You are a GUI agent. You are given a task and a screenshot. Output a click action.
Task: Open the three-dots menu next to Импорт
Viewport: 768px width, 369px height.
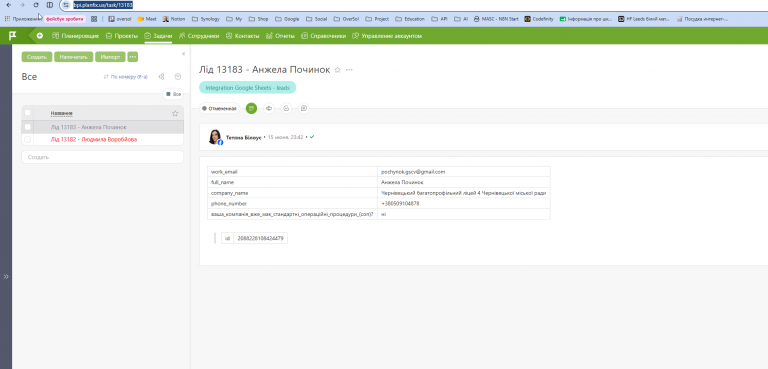(133, 57)
